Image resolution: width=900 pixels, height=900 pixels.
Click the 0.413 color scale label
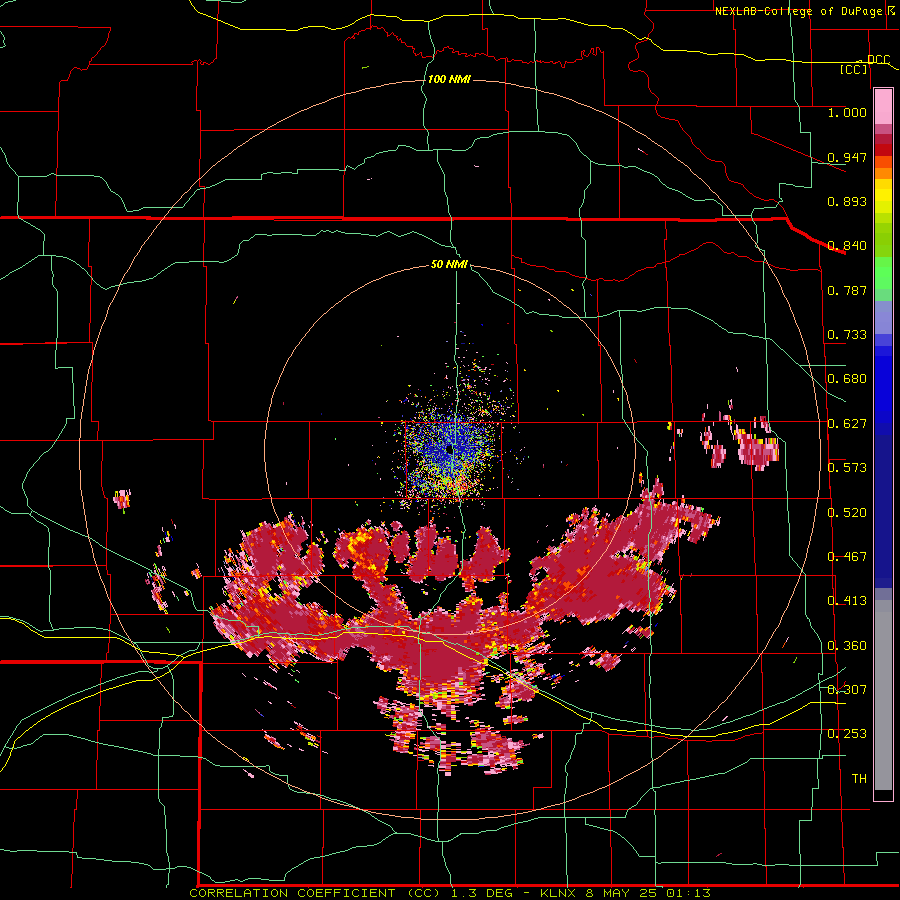847,601
